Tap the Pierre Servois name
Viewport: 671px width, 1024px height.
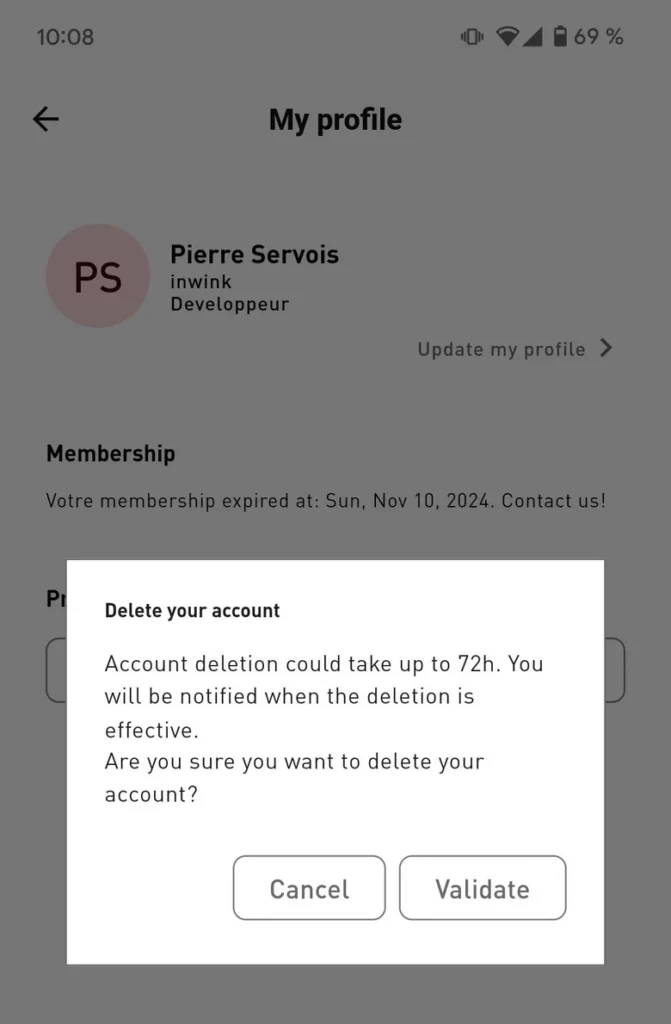(254, 254)
